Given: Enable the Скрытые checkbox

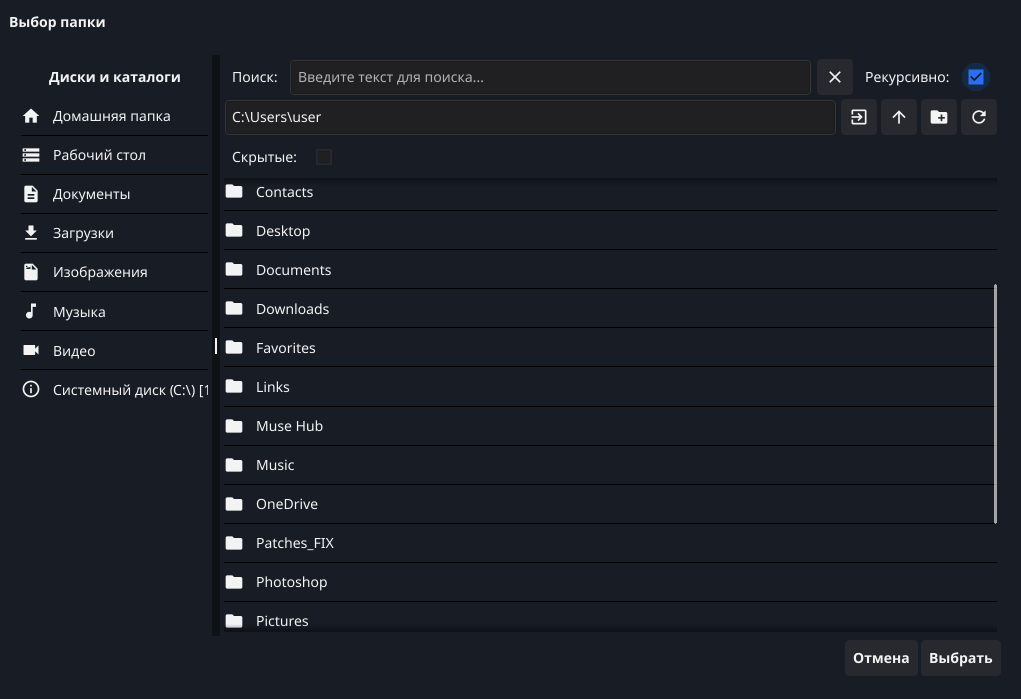Looking at the screenshot, I should pyautogui.click(x=323, y=157).
